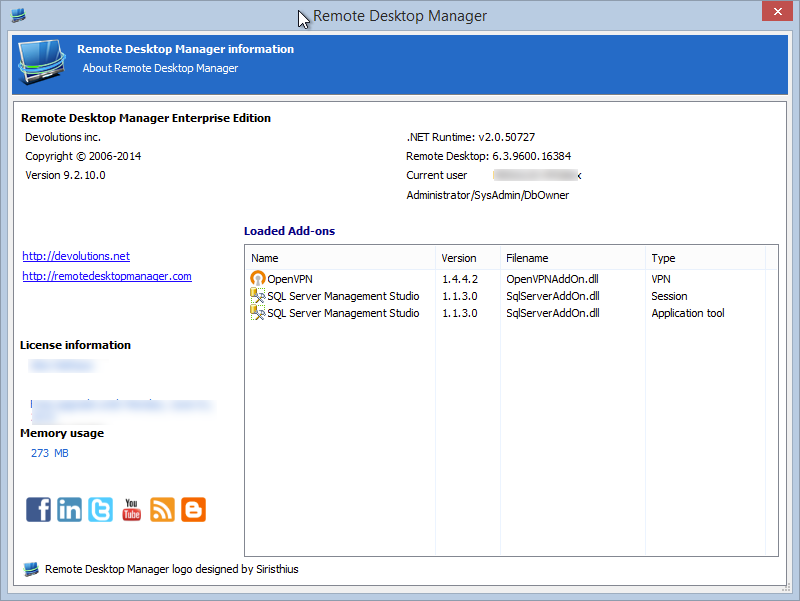This screenshot has width=800, height=601.
Task: Click small logo icon beside designer credit
Action: coord(31,569)
